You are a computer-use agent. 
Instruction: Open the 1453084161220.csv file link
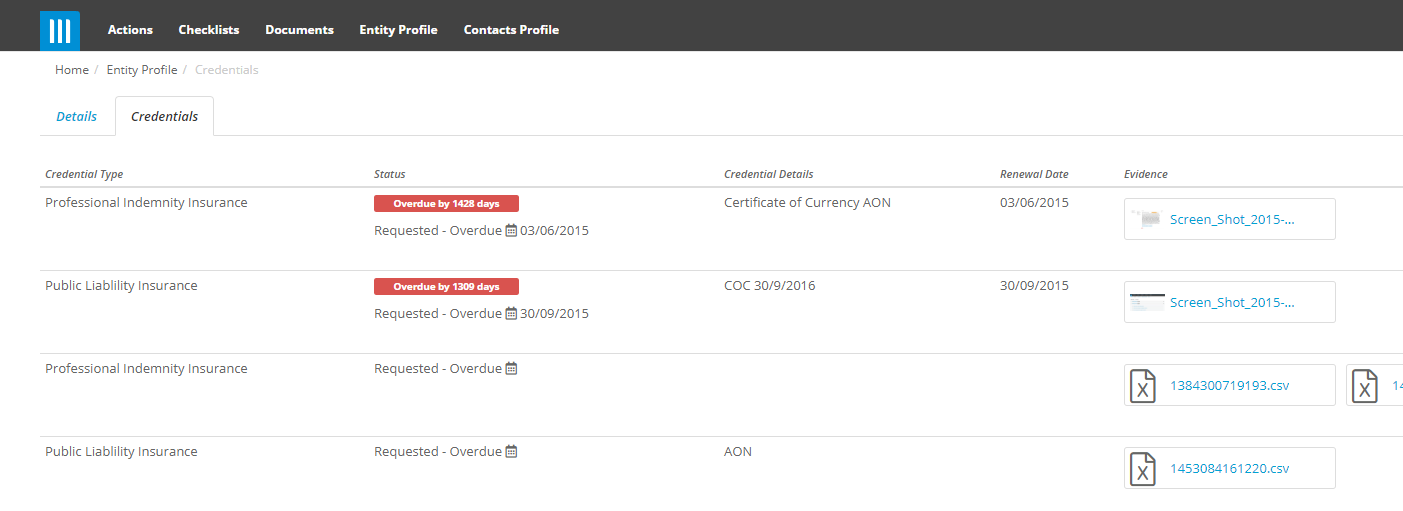pyautogui.click(x=1229, y=469)
